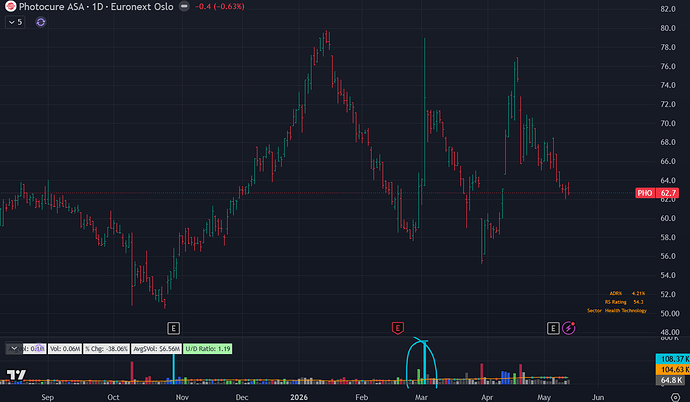The width and height of the screenshot is (690, 402).
Task: Select the '% Chg: -38.06%' legend value
Action: (106, 349)
